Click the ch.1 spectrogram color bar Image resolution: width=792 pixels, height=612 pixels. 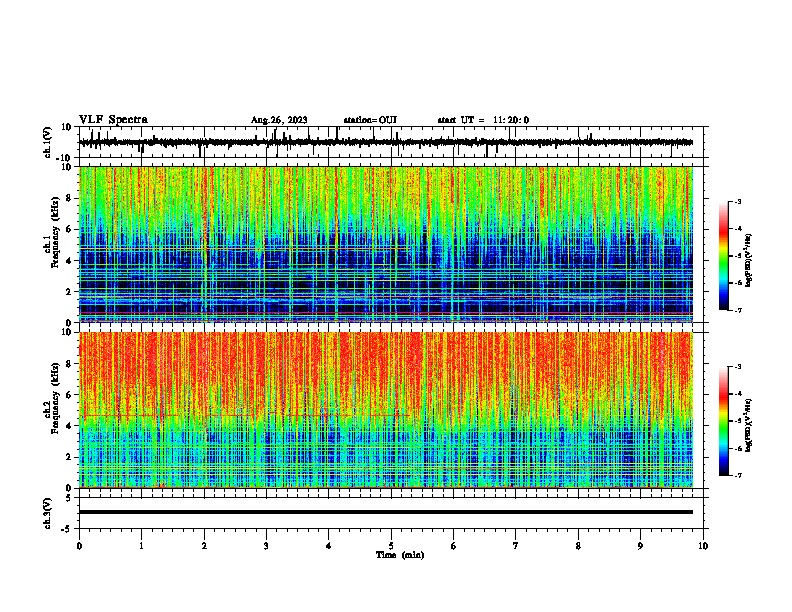(x=723, y=256)
